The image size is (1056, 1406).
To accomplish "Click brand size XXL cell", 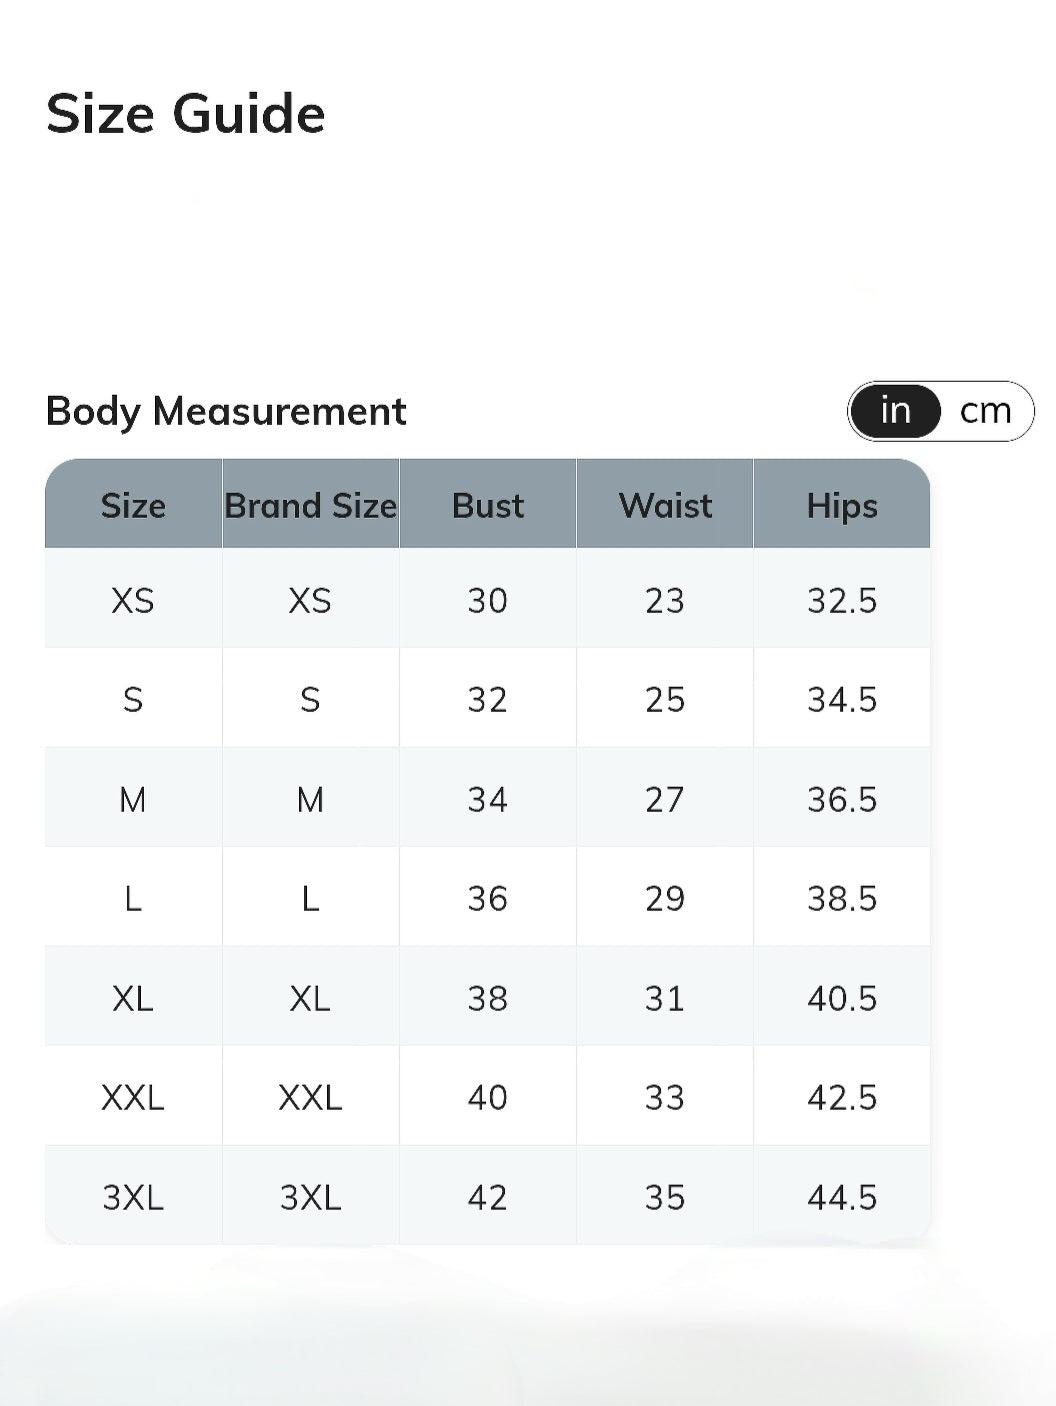I will (x=310, y=1097).
